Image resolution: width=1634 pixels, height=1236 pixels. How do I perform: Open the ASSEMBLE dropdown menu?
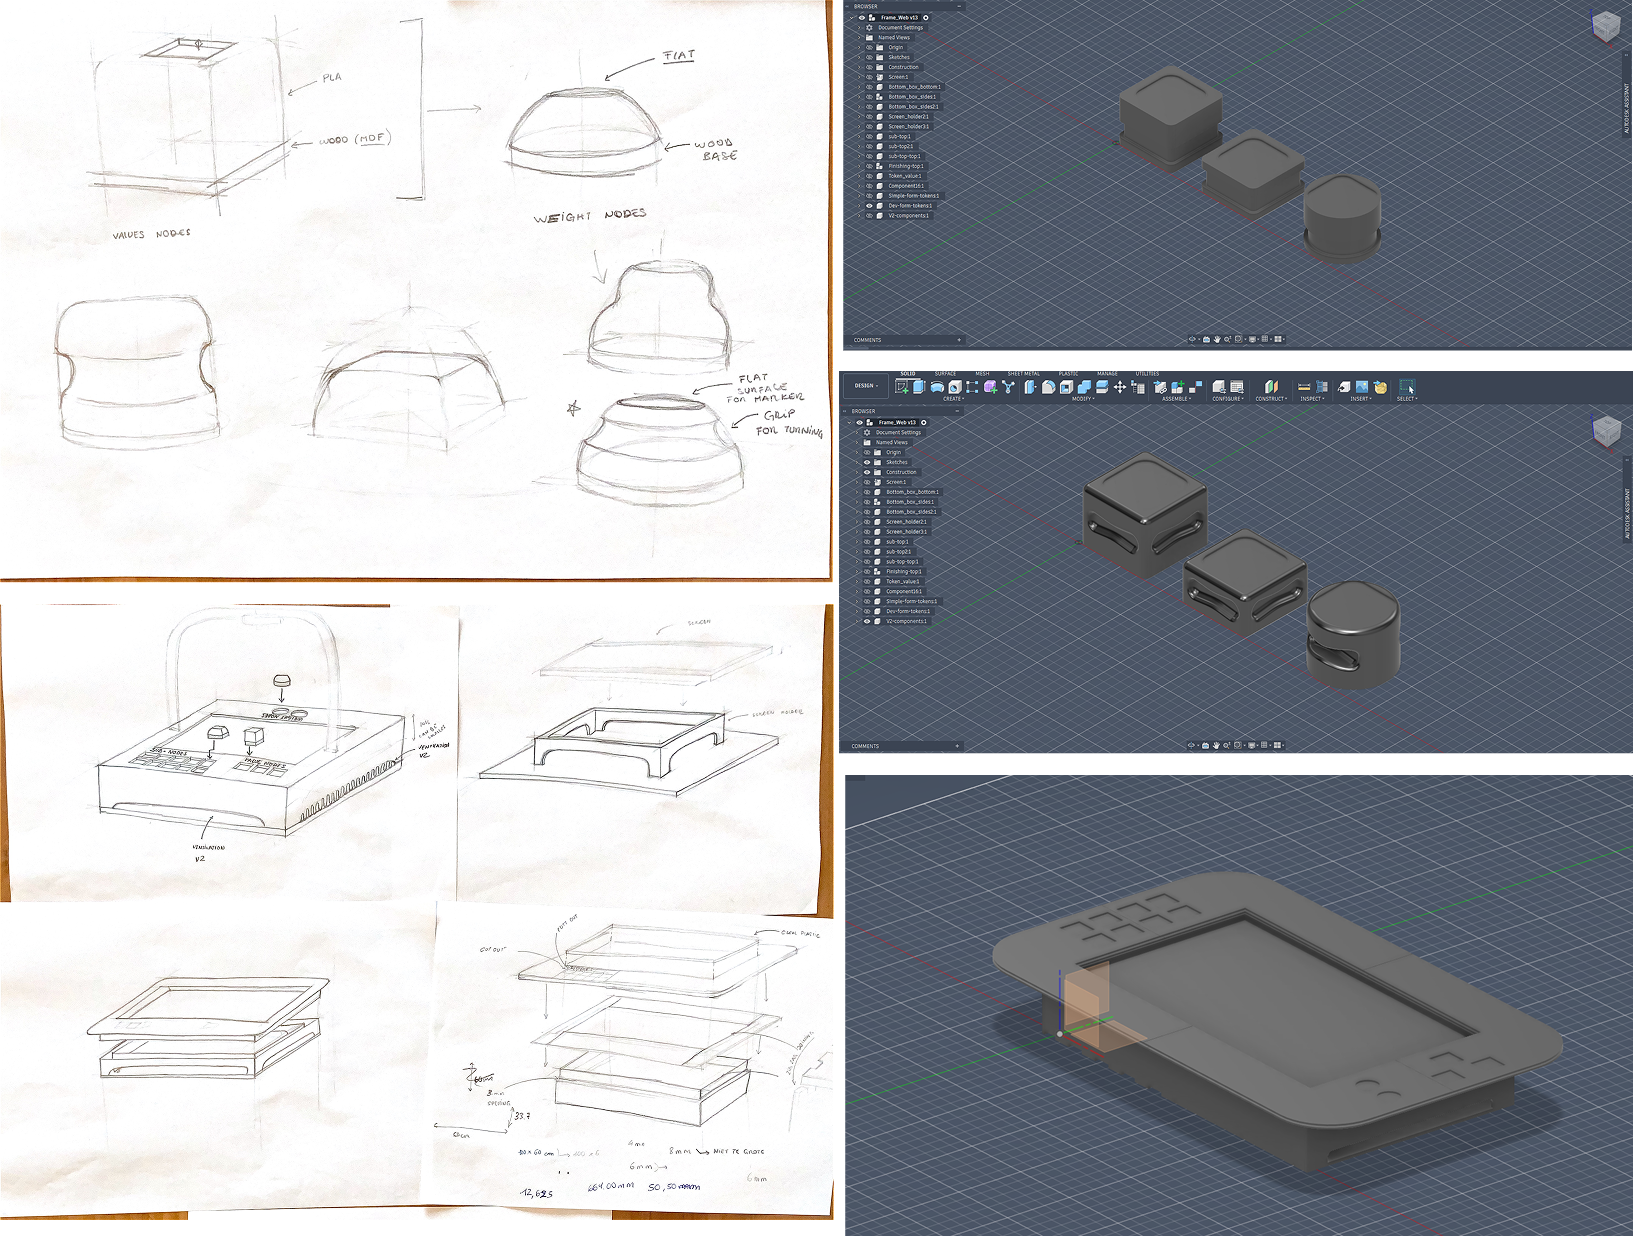(1176, 399)
